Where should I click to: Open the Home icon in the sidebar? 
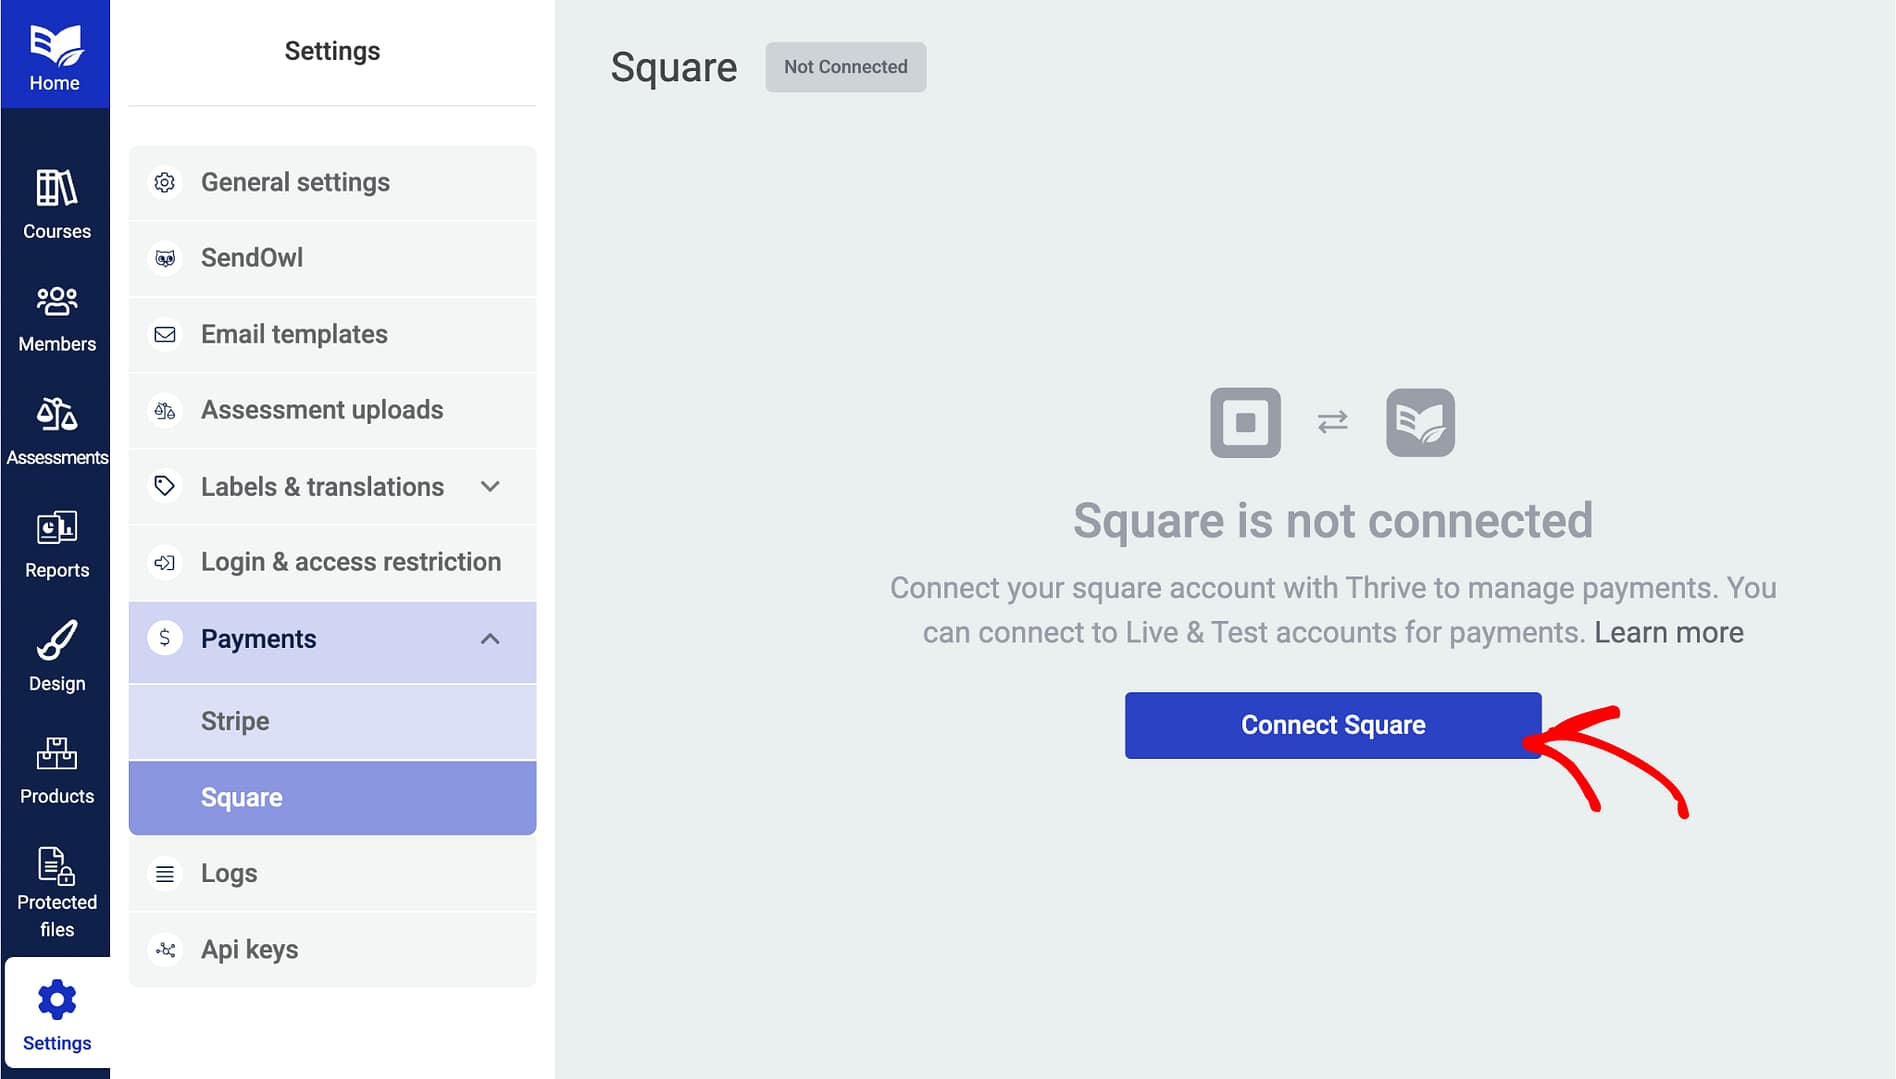[x=55, y=45]
